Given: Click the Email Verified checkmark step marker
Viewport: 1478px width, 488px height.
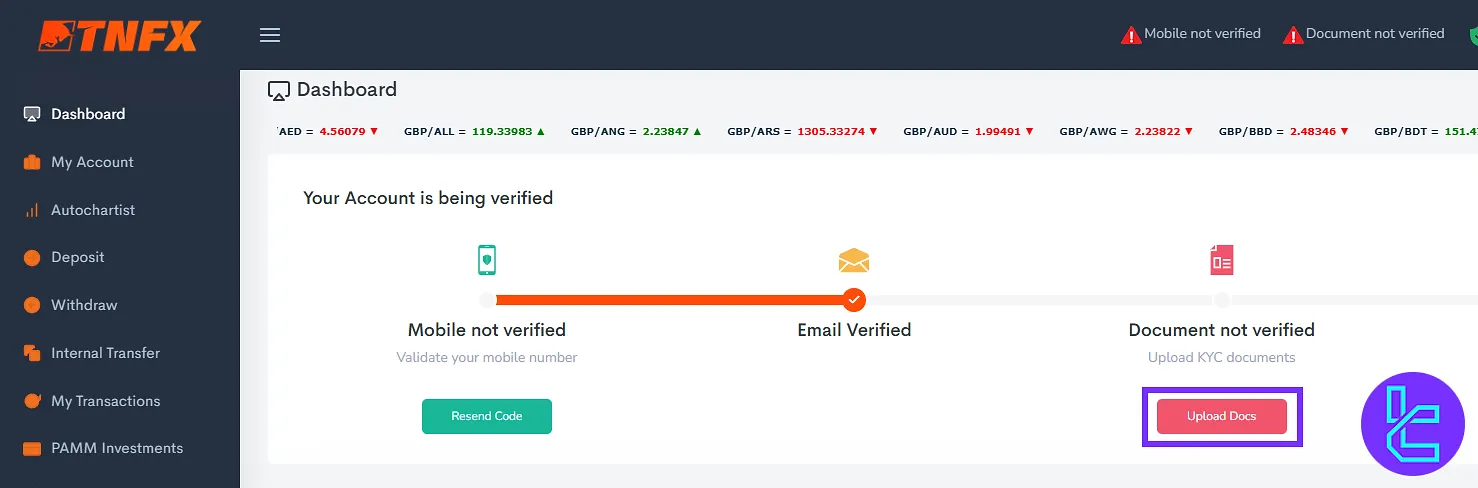Looking at the screenshot, I should [x=854, y=299].
